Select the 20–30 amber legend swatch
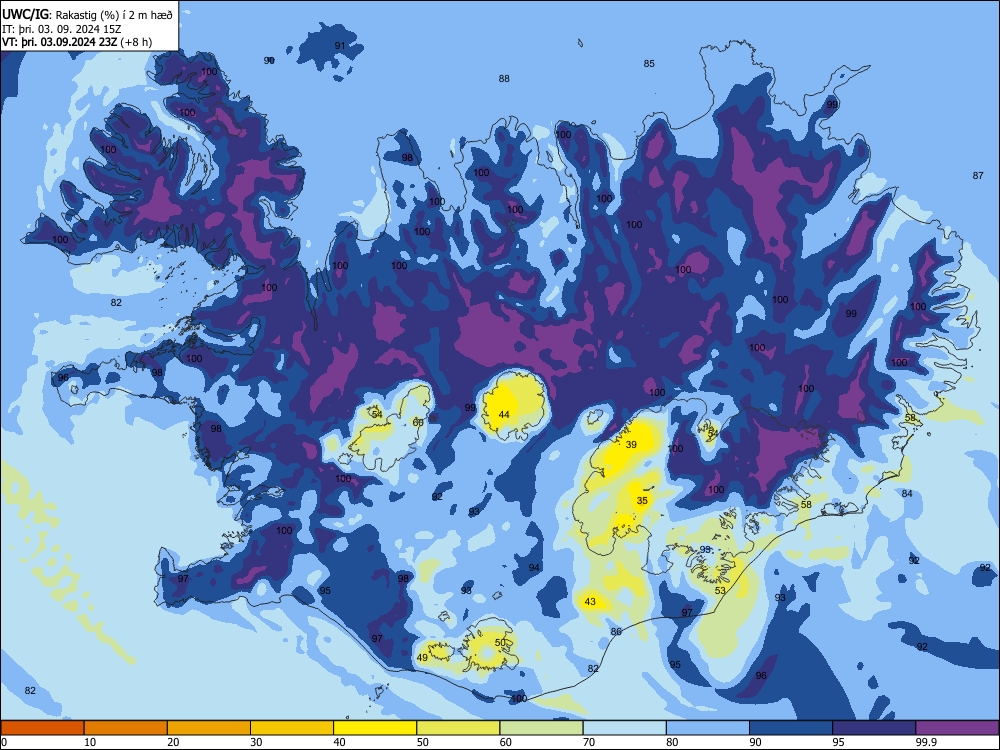Viewport: 1000px width, 750px height. point(209,728)
